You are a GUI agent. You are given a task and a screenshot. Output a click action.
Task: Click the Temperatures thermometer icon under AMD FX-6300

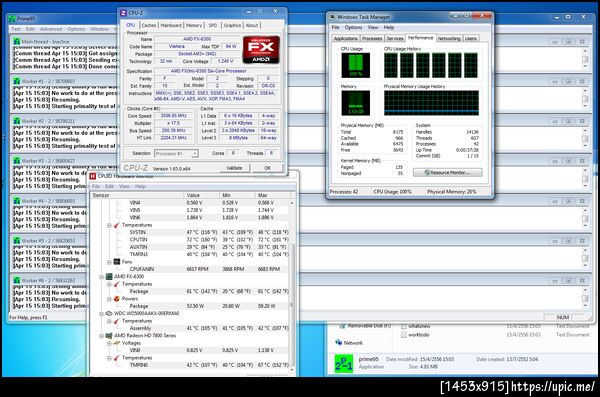click(x=117, y=284)
